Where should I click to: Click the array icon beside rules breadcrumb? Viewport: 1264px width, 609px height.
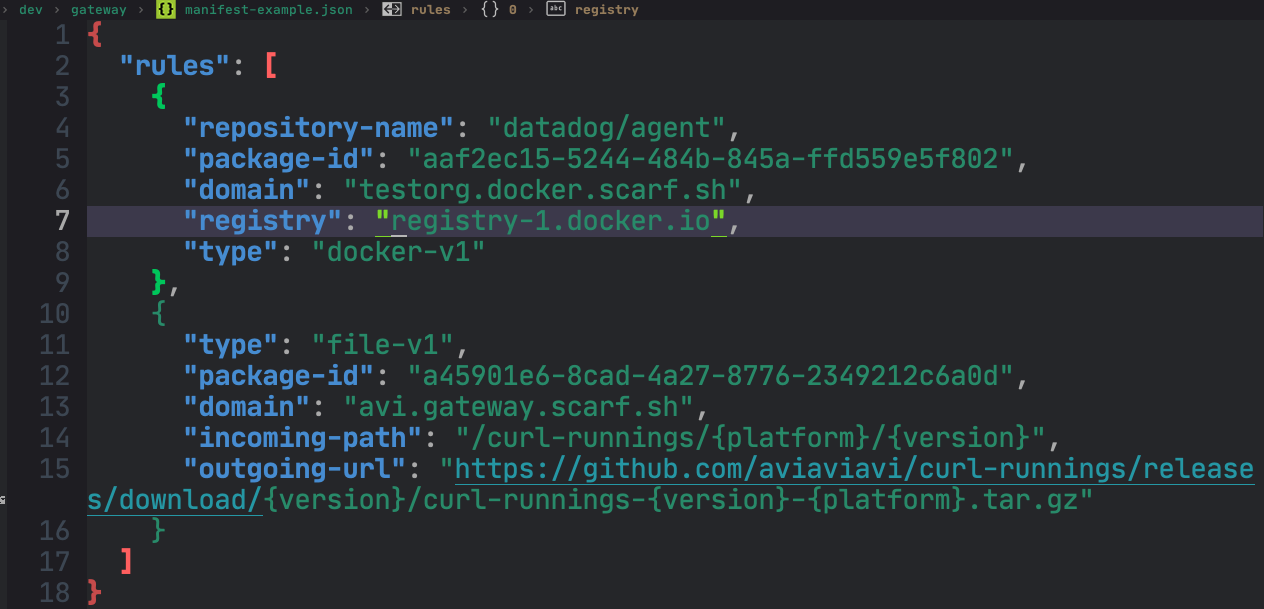click(393, 9)
